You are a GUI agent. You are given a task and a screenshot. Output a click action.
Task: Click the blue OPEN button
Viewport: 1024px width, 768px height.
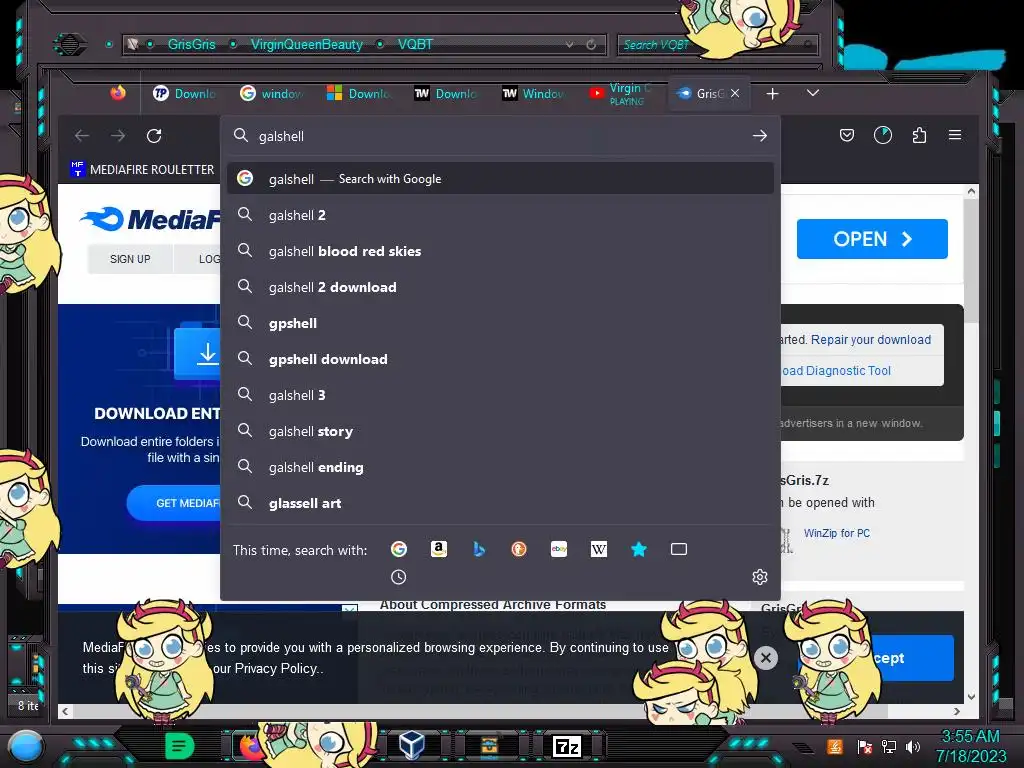click(x=872, y=239)
